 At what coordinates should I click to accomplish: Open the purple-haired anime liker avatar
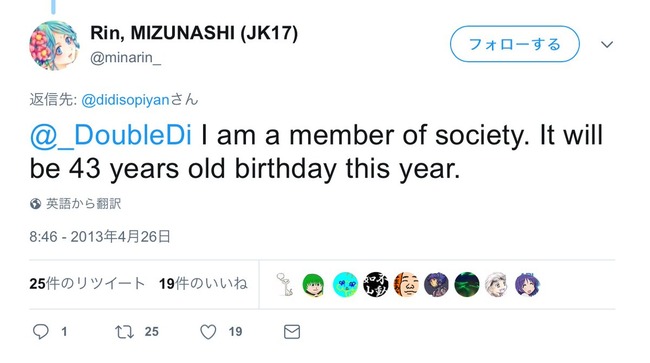[527, 285]
